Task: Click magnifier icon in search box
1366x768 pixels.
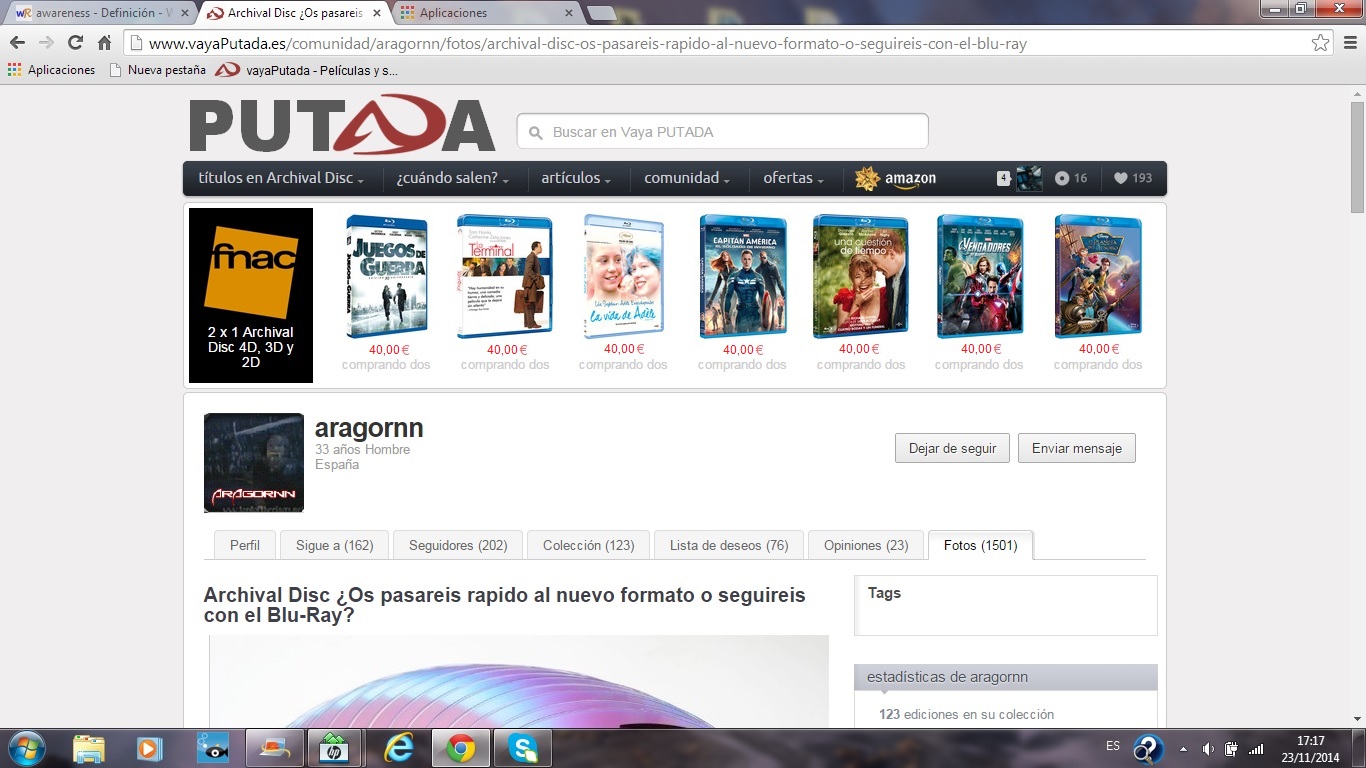Action: [535, 132]
